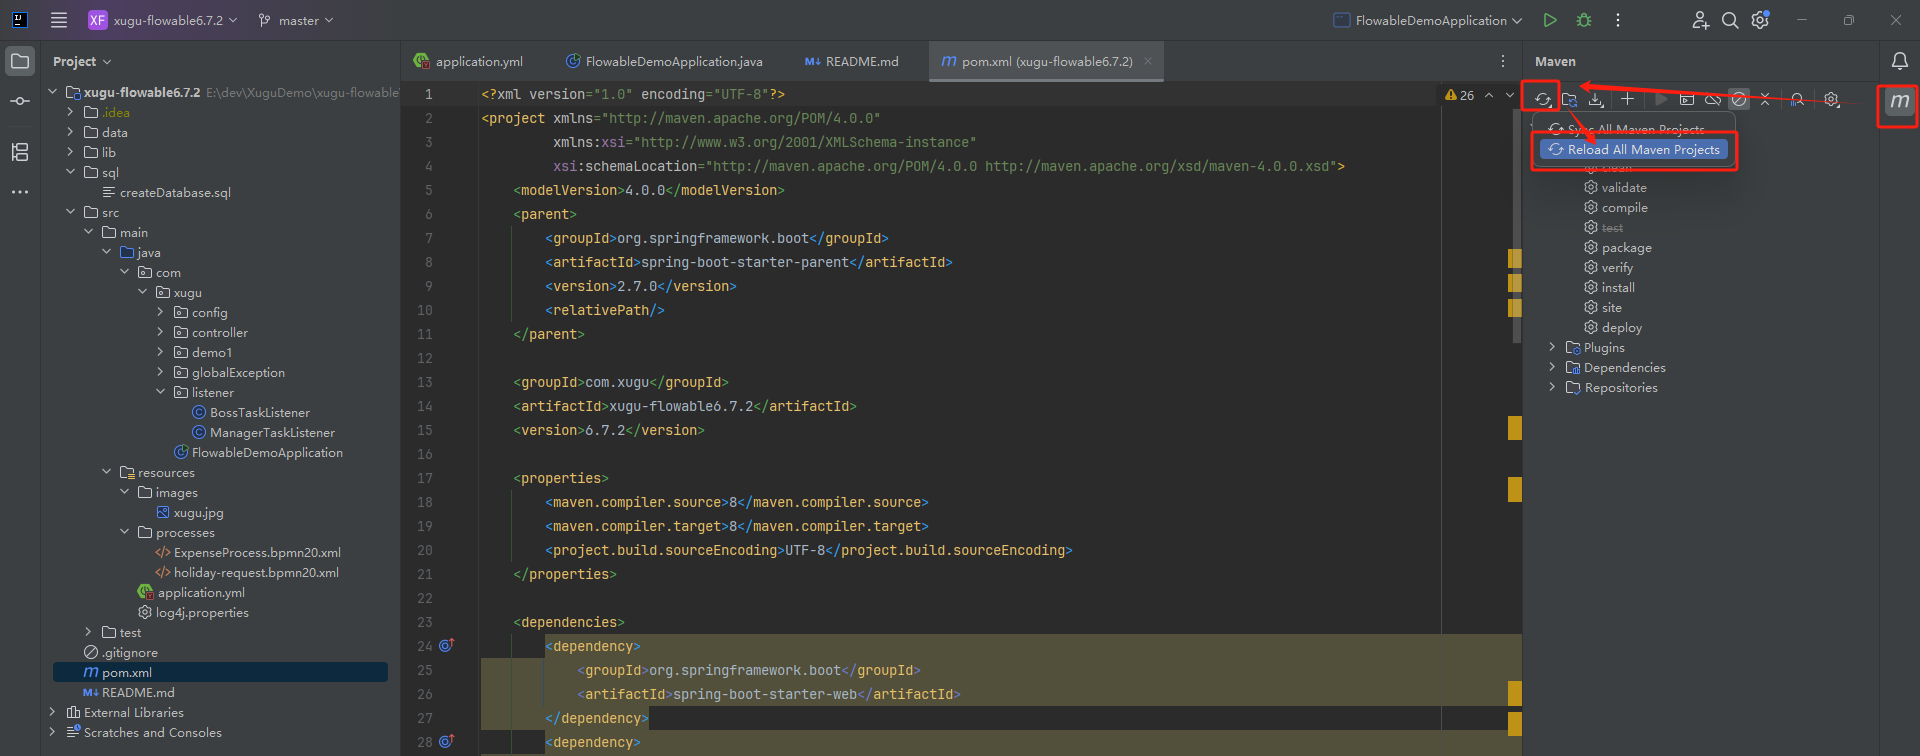Open the Structure tool window icon
1920x756 pixels.
pyautogui.click(x=20, y=152)
